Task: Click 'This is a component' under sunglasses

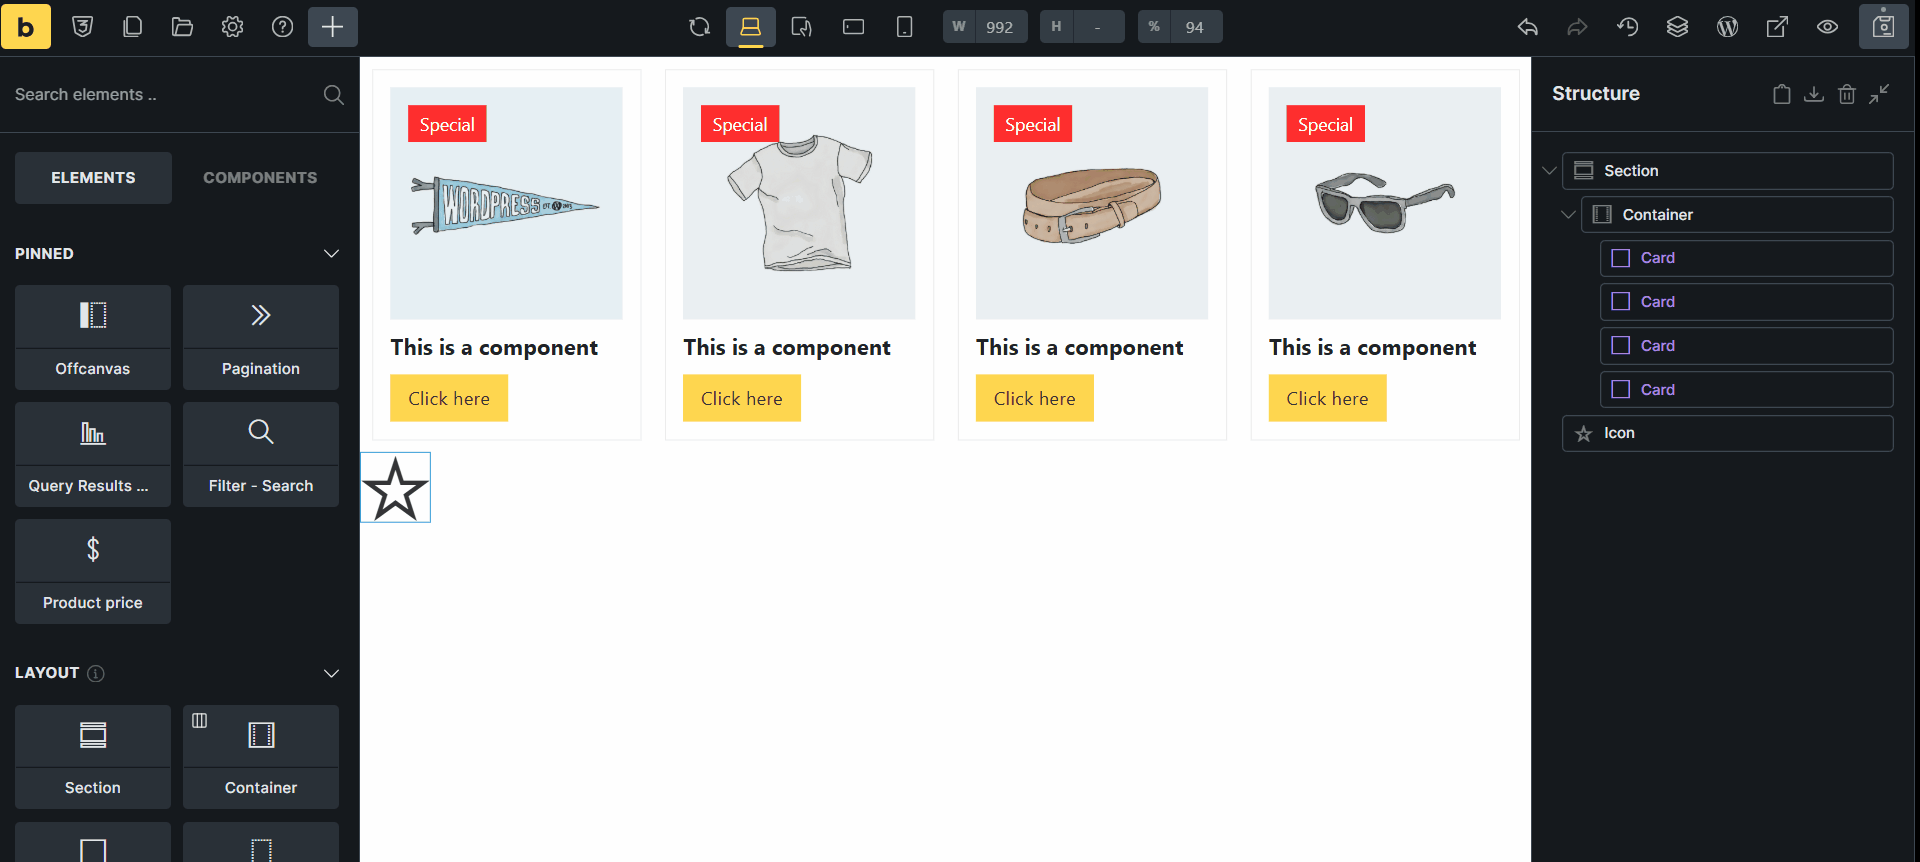Action: point(1372,348)
